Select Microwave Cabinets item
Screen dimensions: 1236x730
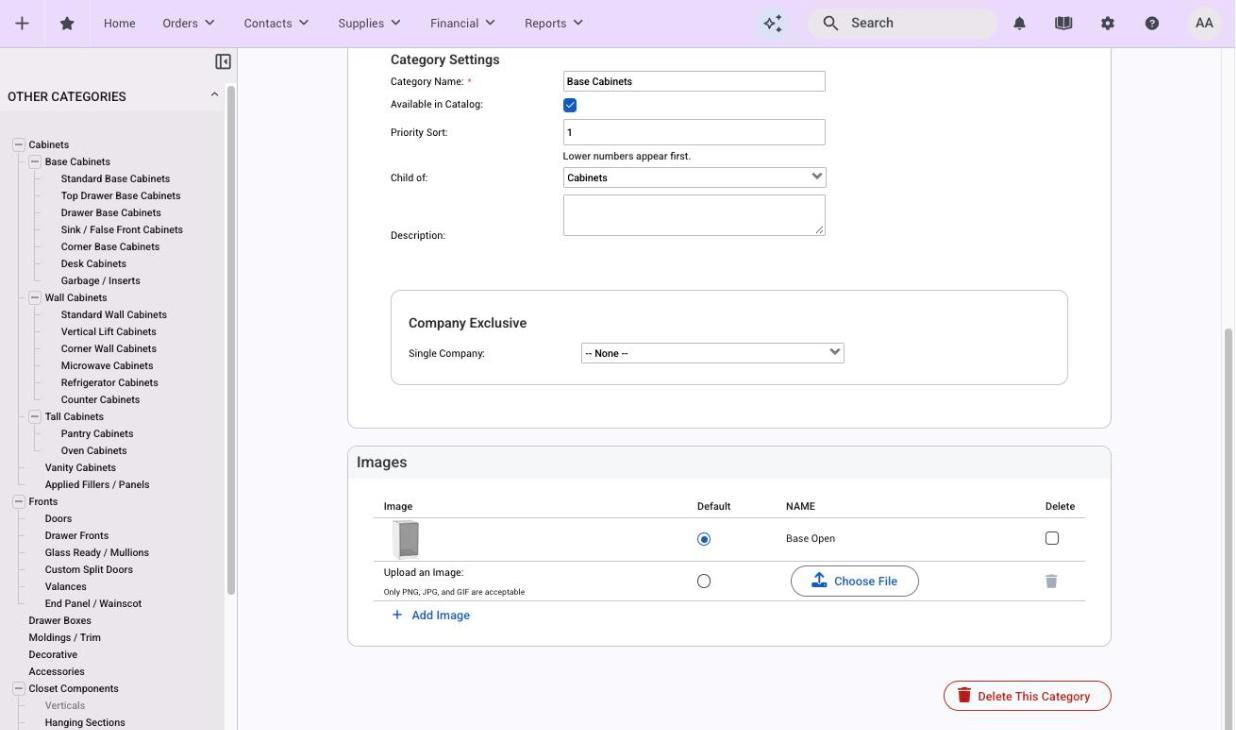point(107,366)
